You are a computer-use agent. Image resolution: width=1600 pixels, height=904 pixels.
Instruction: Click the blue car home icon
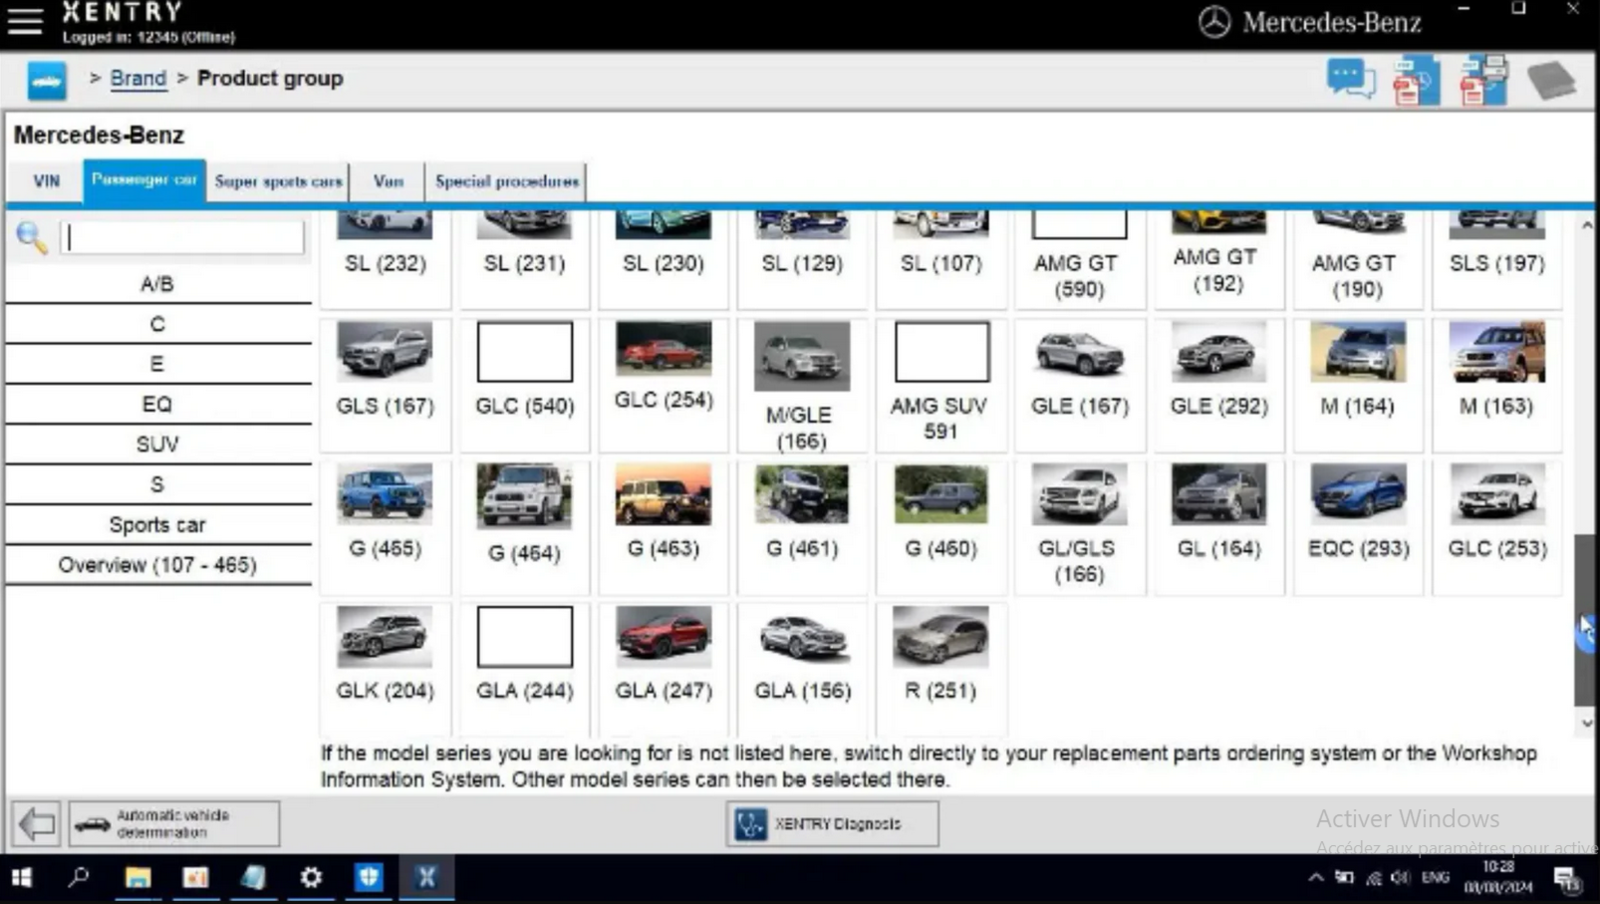pos(47,80)
